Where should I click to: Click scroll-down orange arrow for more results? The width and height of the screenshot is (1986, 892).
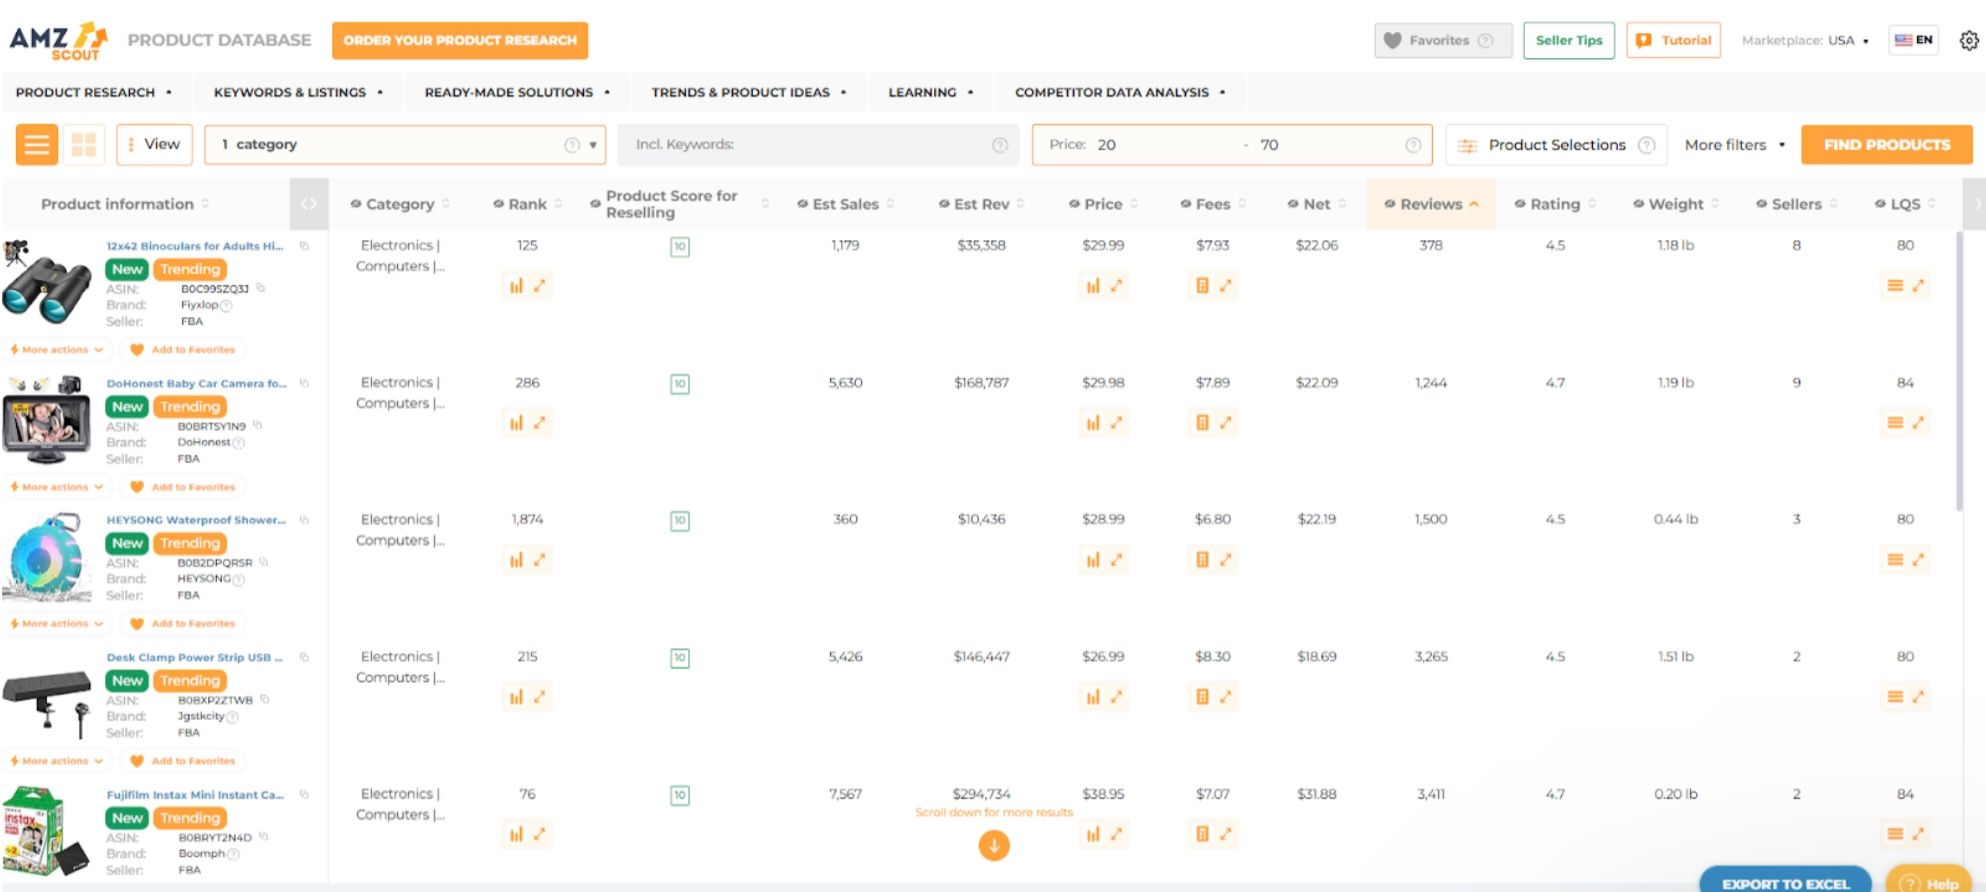pos(994,846)
